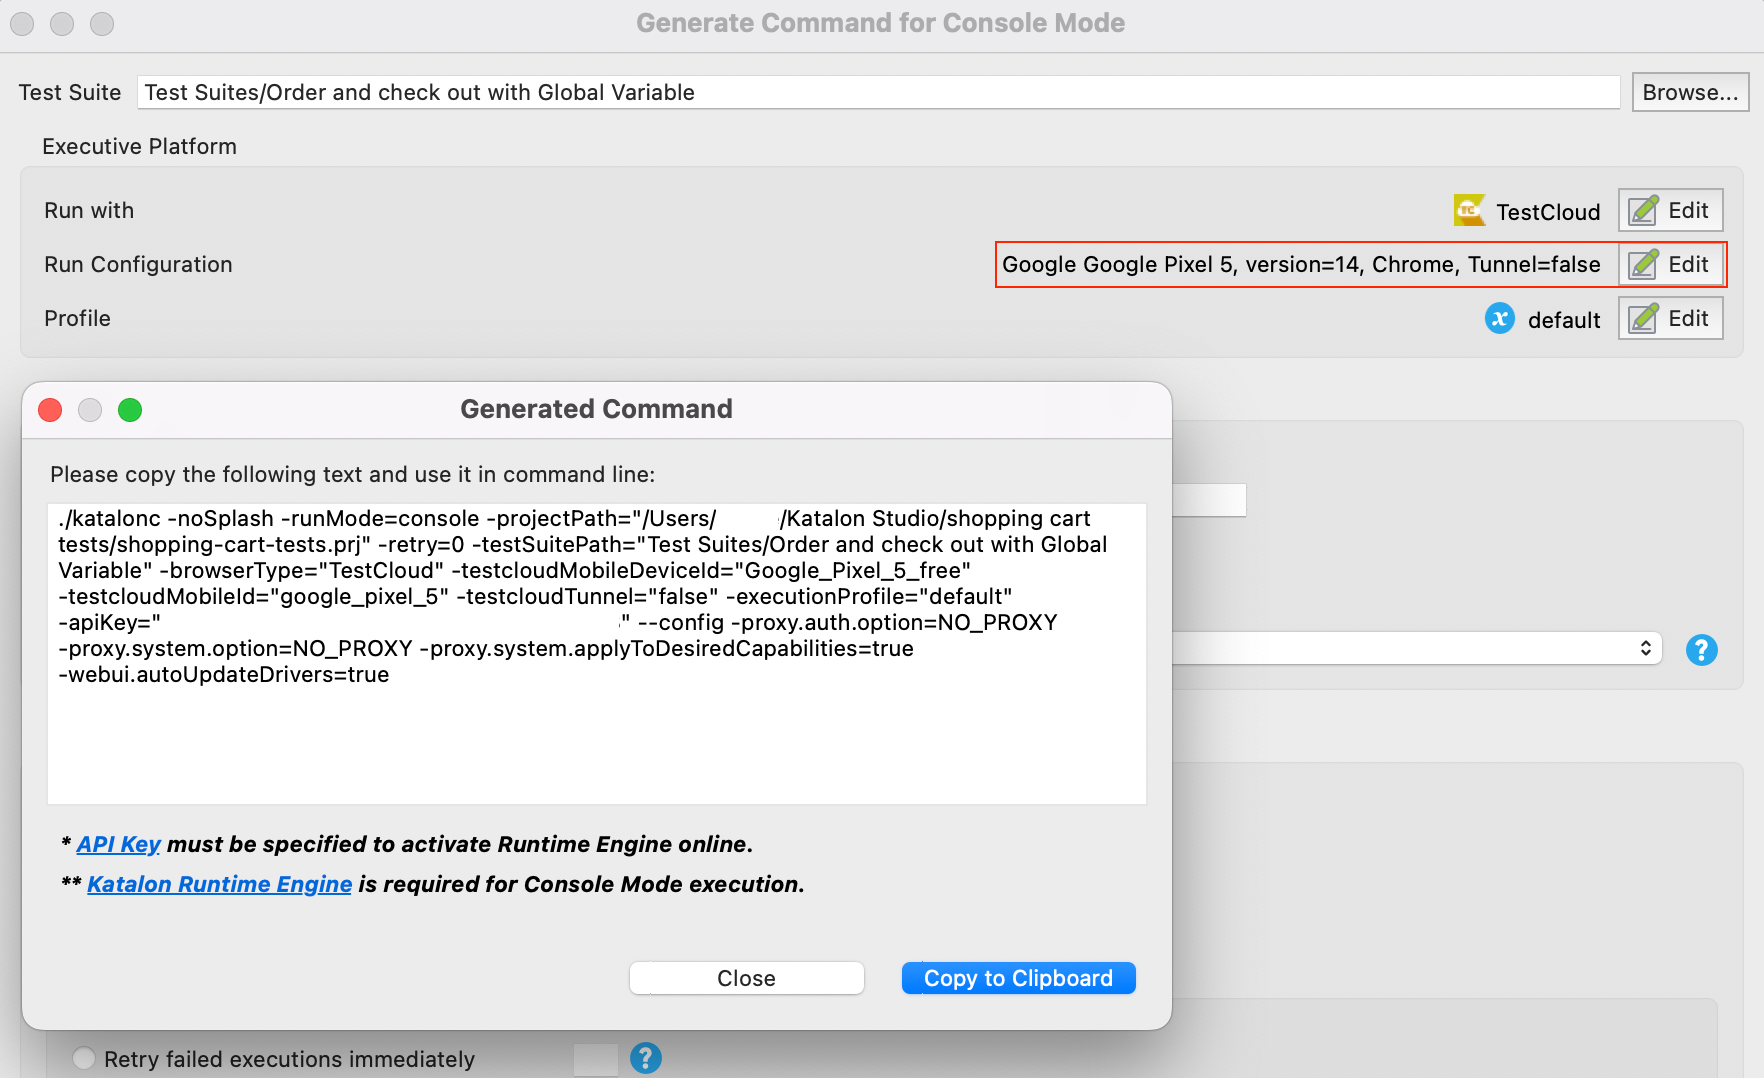Click the Executive Platform heading

pos(140,146)
